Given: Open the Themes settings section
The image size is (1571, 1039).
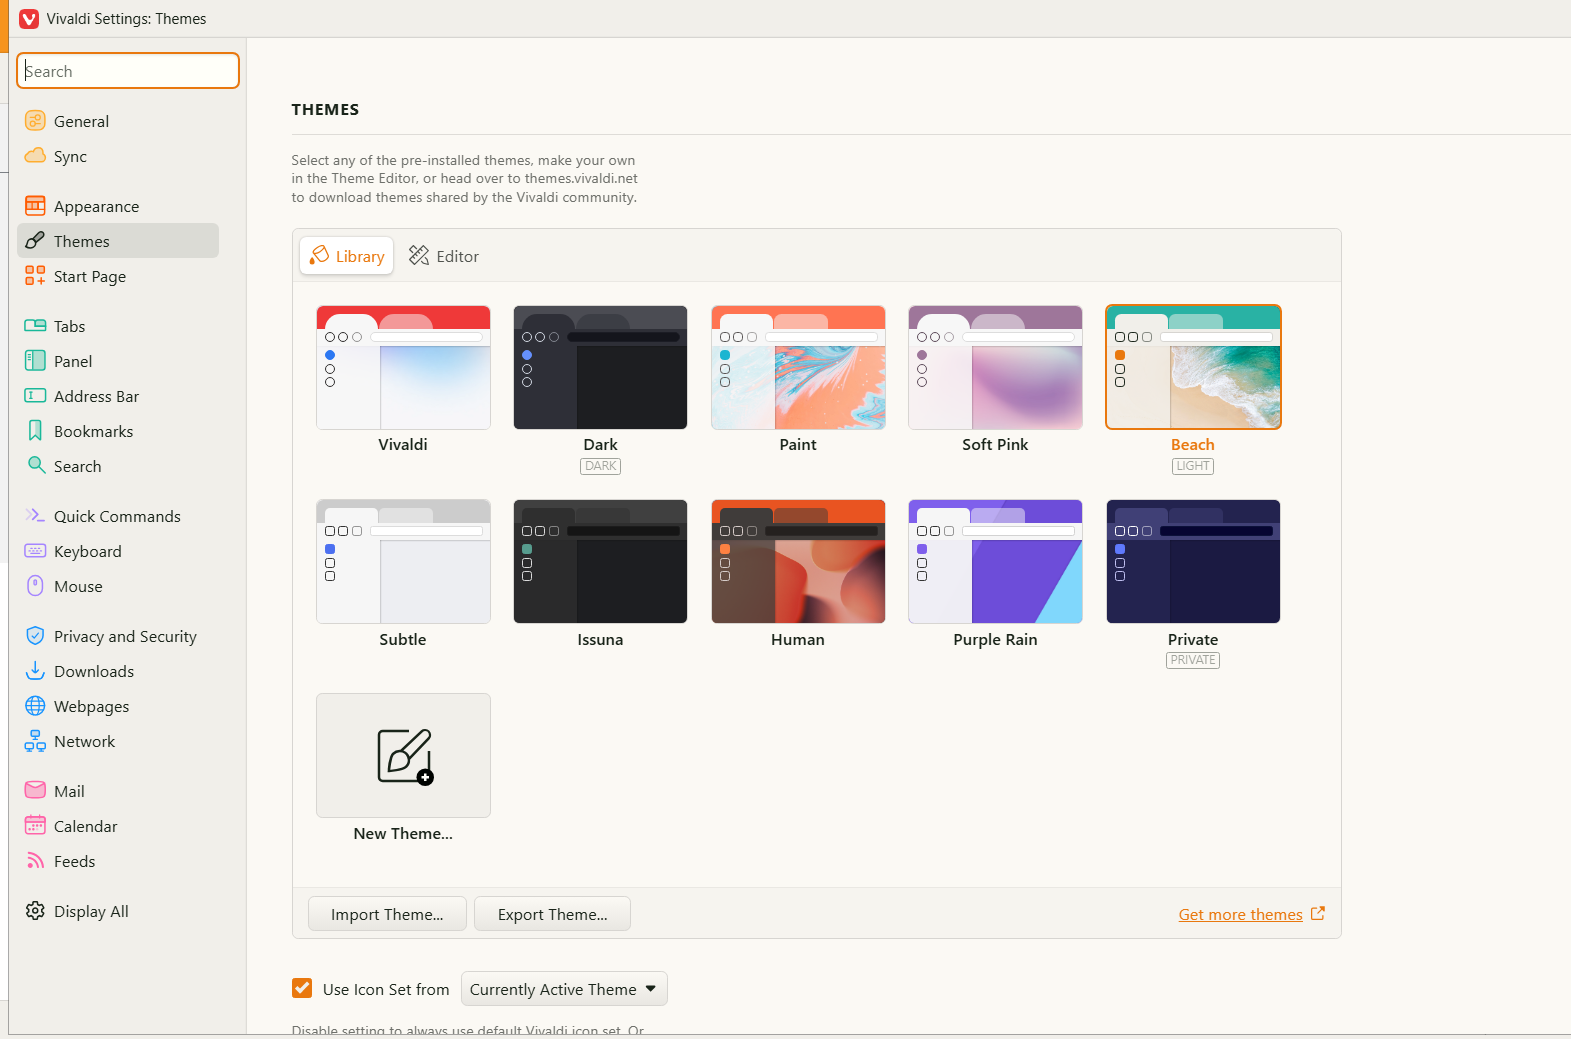Looking at the screenshot, I should [x=118, y=241].
